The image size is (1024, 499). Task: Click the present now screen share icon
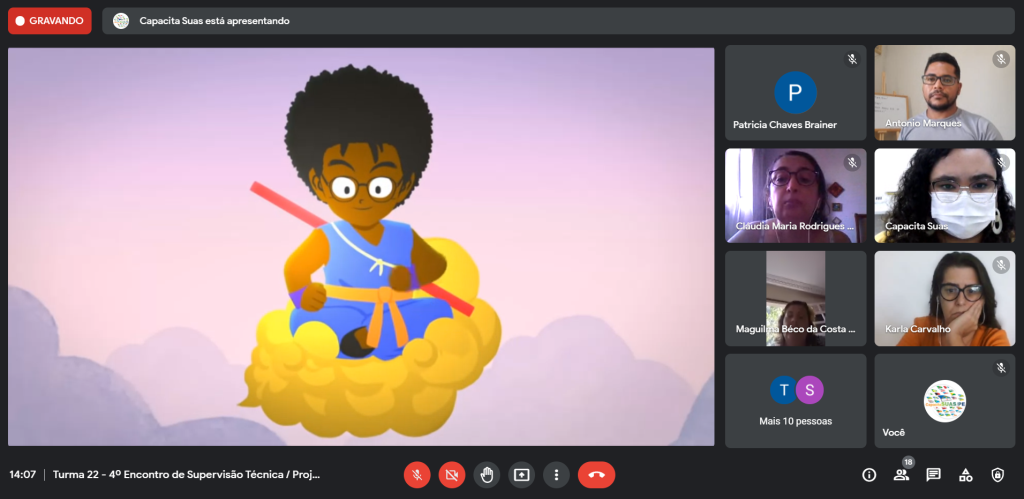point(521,475)
